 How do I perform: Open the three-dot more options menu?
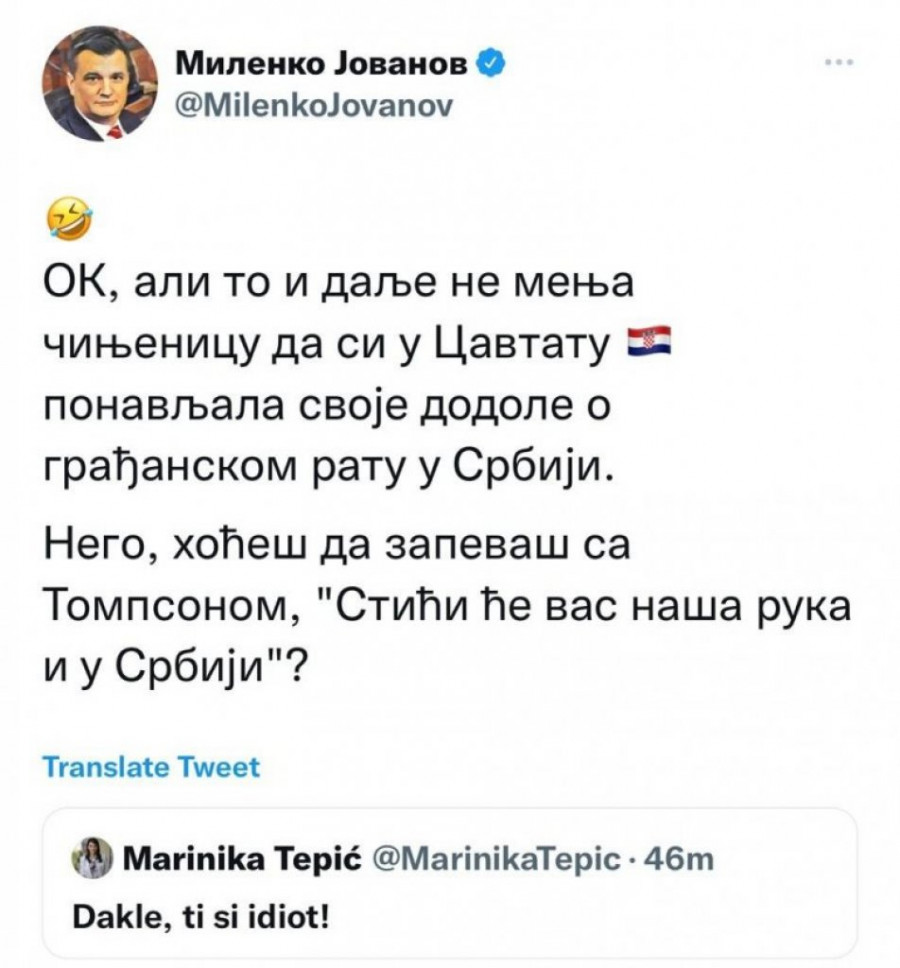836,64
